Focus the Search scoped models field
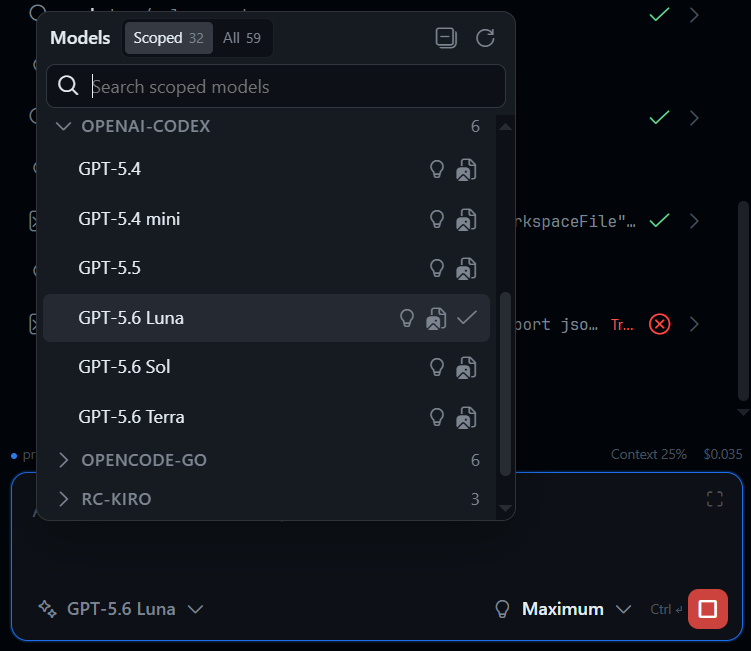 (276, 86)
